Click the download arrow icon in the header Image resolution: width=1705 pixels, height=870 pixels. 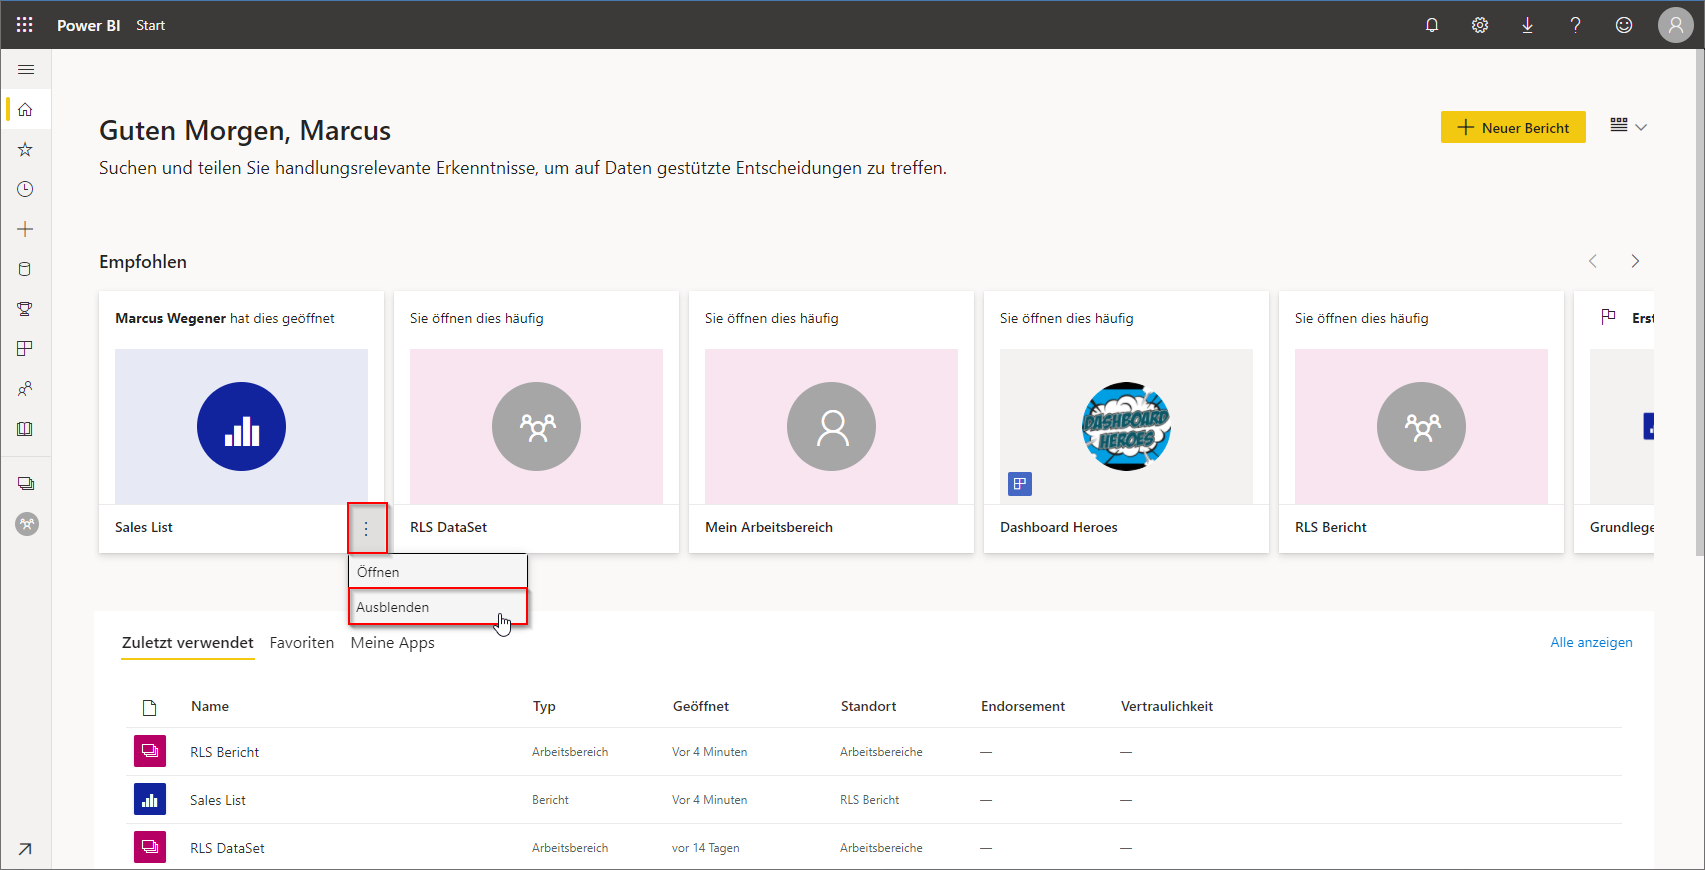(x=1528, y=25)
